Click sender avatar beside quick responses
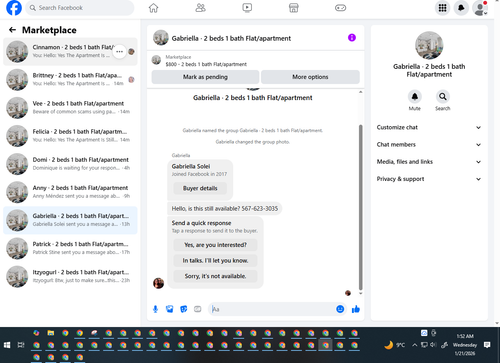The height and width of the screenshot is (363, 500). 158,283
